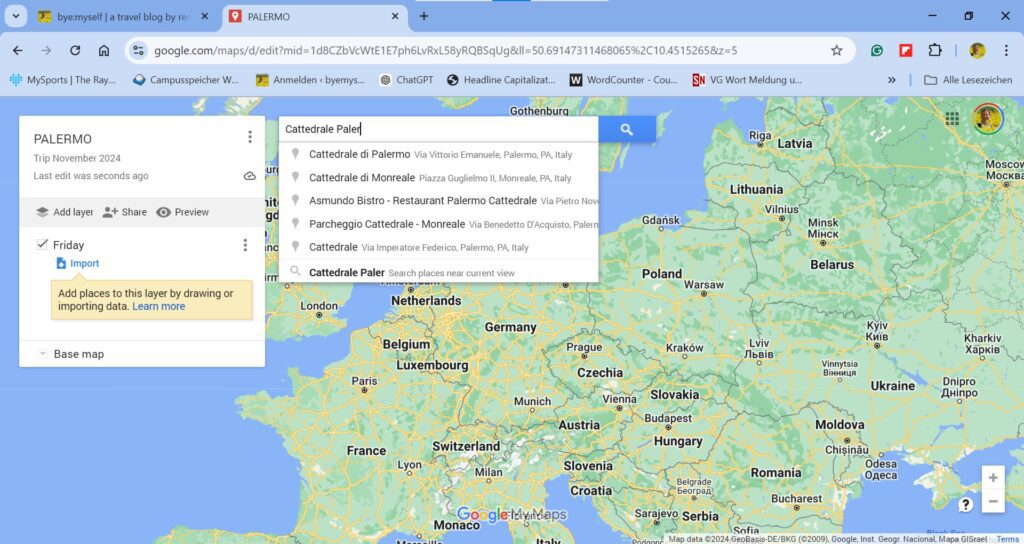1024x544 pixels.
Task: Open map help question mark
Action: click(965, 504)
